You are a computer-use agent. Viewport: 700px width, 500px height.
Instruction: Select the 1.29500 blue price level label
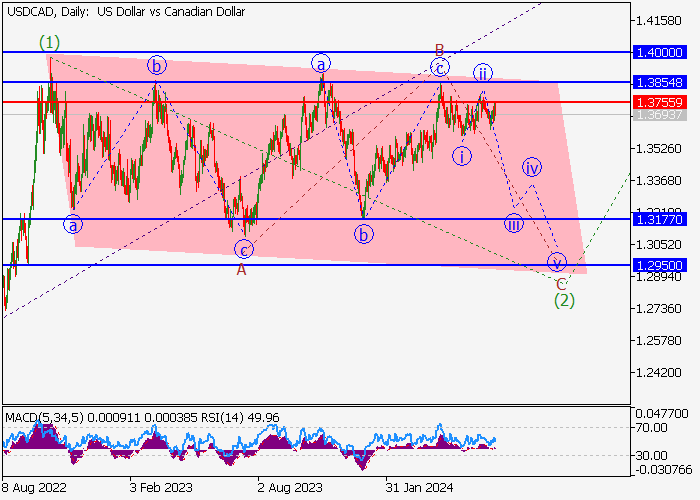point(660,265)
